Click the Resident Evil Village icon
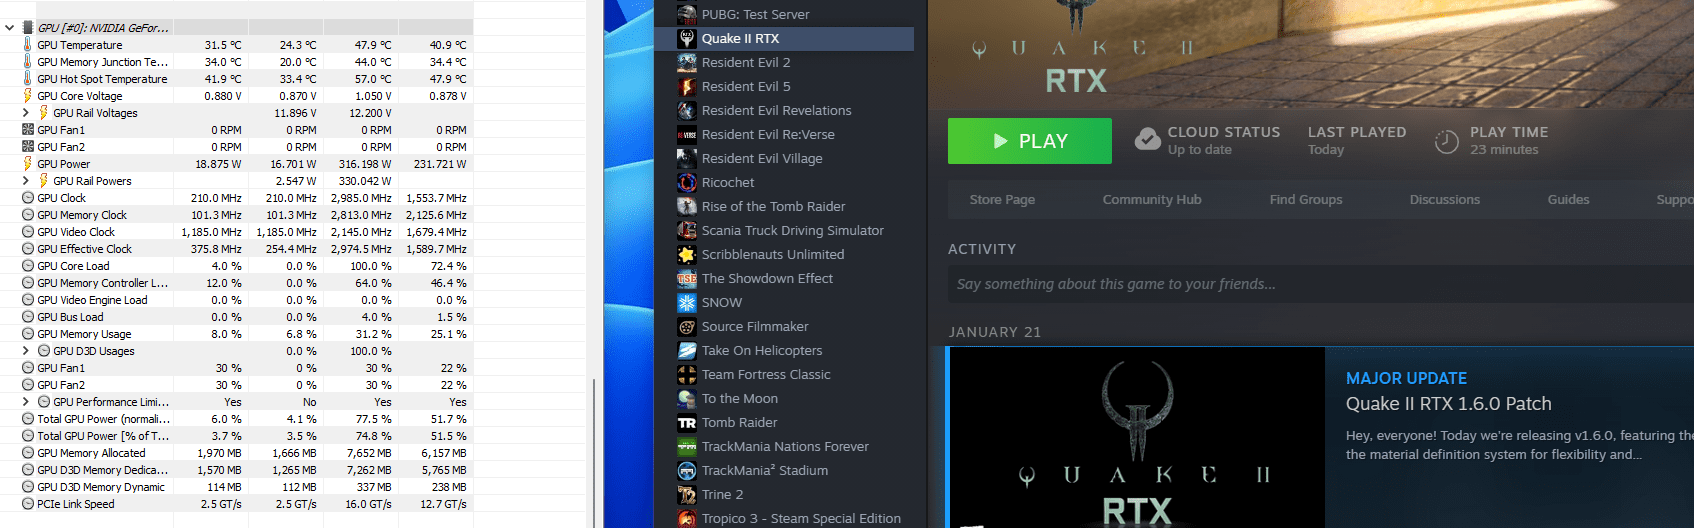Screen dimensions: 1694x528 pyautogui.click(x=687, y=158)
